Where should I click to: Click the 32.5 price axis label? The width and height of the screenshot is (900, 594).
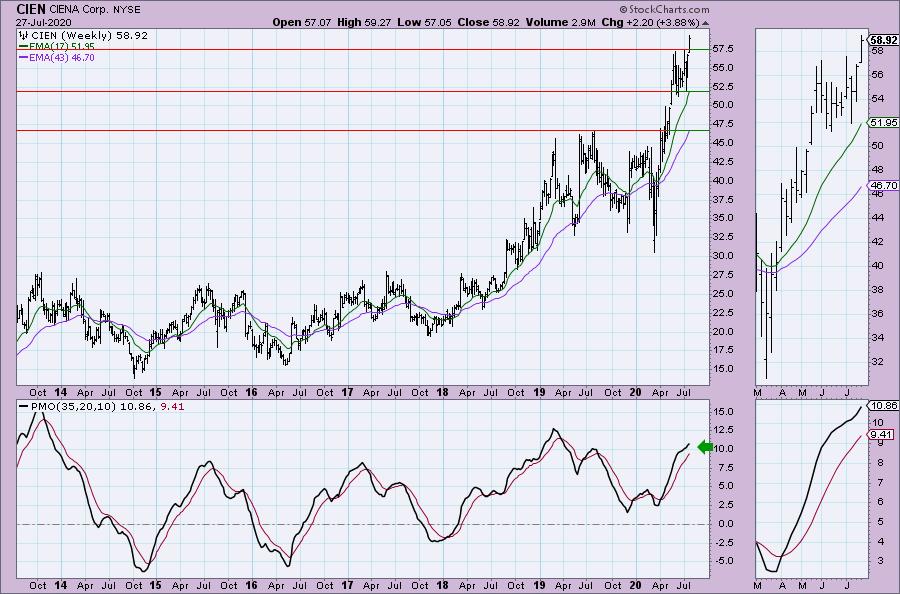722,237
